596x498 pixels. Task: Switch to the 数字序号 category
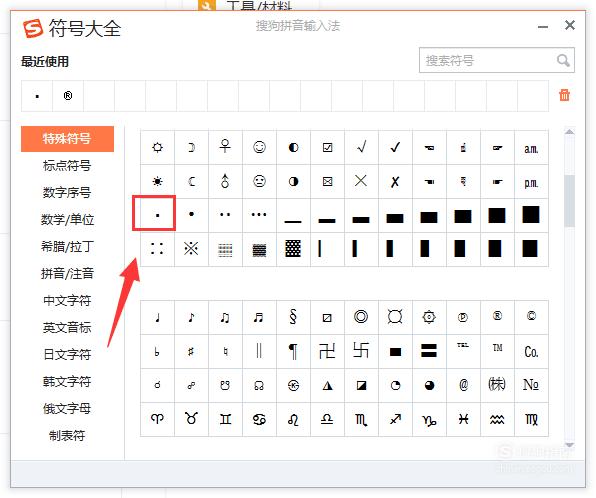[67, 193]
